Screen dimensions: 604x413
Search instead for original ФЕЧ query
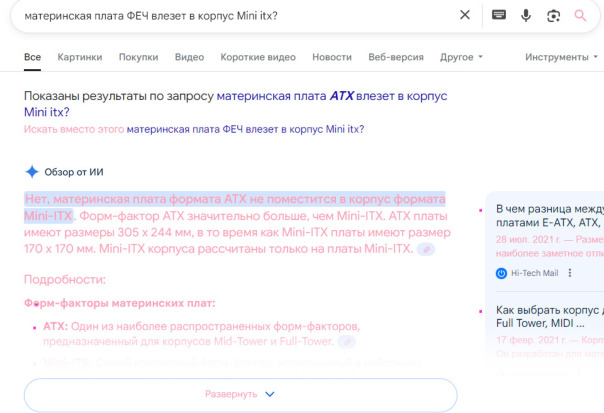click(x=245, y=129)
